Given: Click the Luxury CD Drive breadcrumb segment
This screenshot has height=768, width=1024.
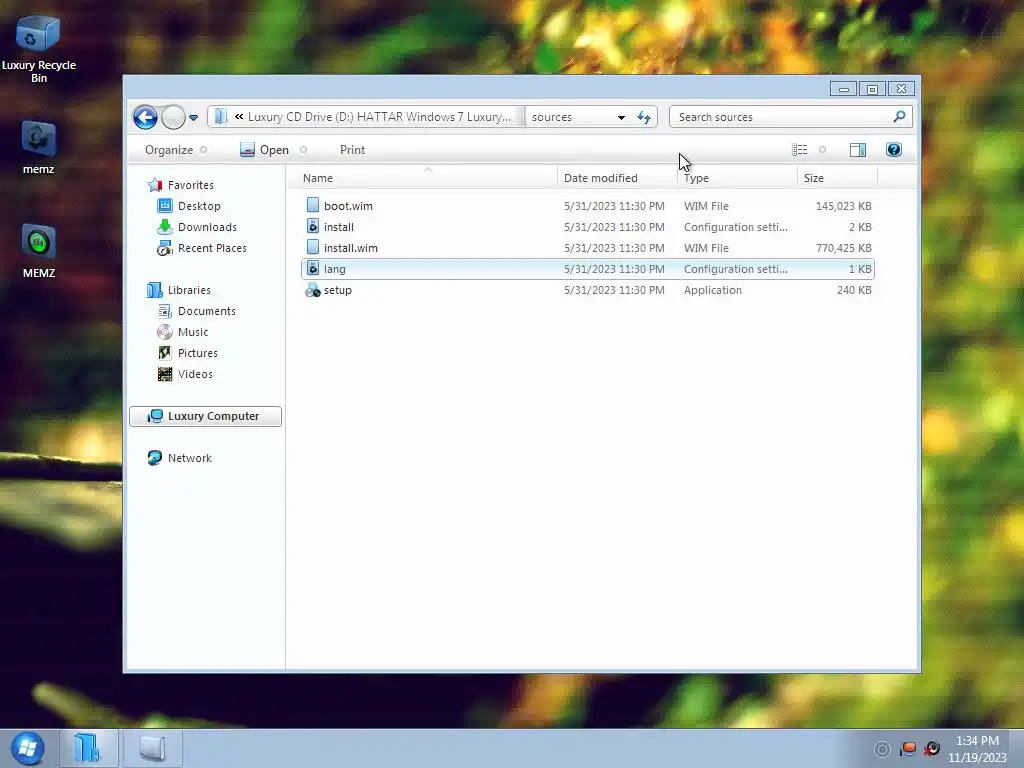Looking at the screenshot, I should [379, 117].
